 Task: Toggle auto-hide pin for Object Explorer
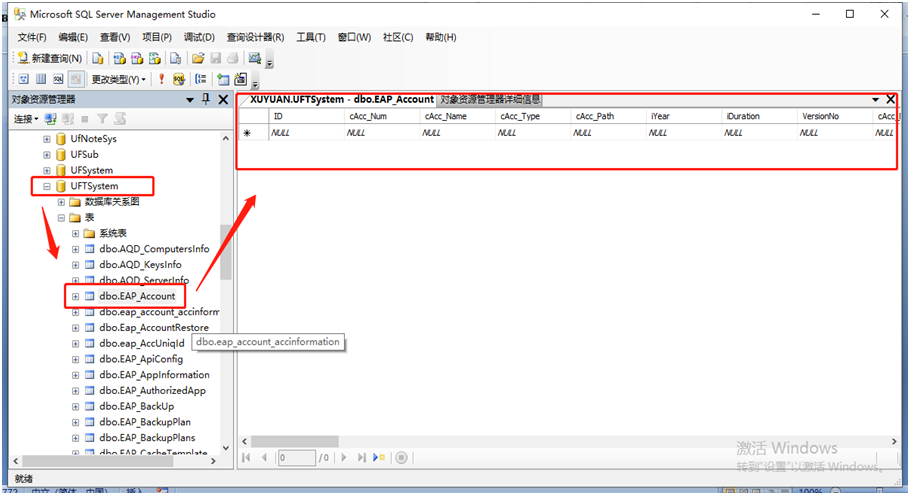205,99
